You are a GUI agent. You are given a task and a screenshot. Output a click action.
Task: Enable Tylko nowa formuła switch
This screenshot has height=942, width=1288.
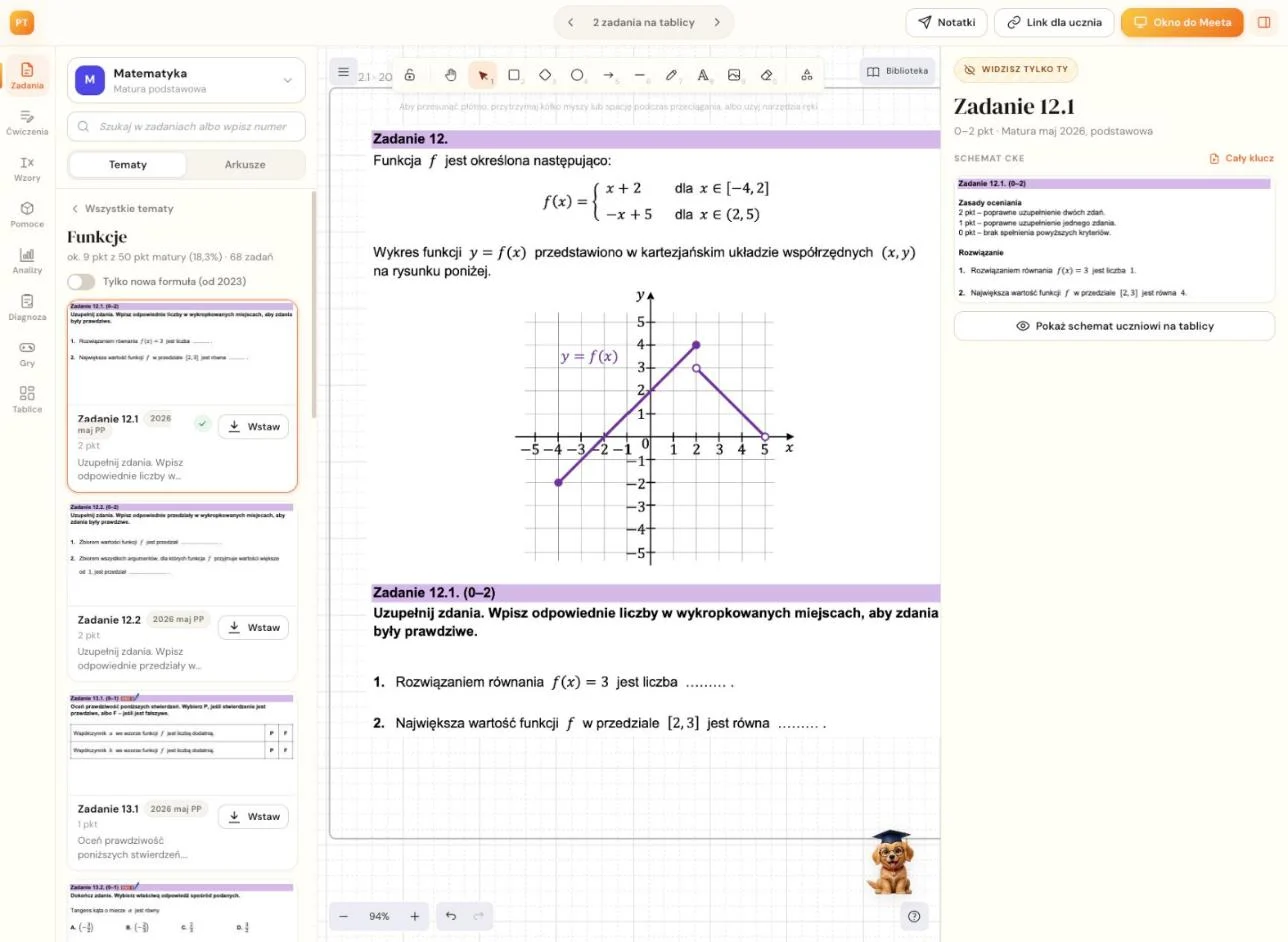pyautogui.click(x=81, y=282)
